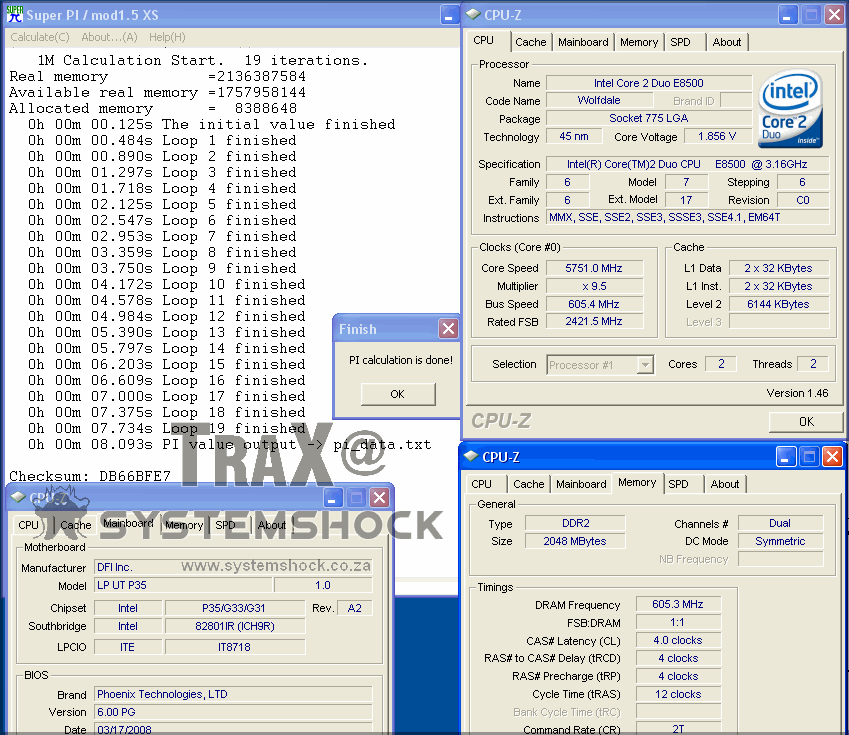Click the Manufacturer DFI Inc. field
The image size is (849, 735).
click(x=233, y=567)
